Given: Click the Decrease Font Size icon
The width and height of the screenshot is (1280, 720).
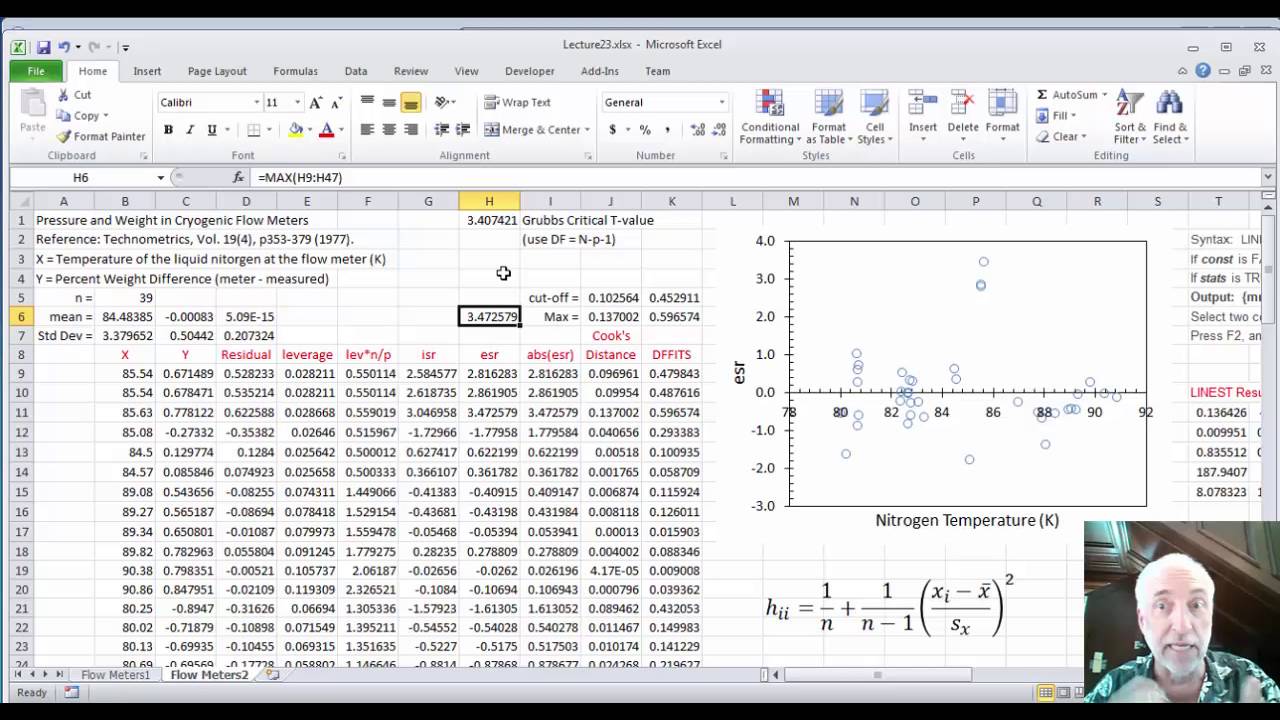Looking at the screenshot, I should pos(335,102).
